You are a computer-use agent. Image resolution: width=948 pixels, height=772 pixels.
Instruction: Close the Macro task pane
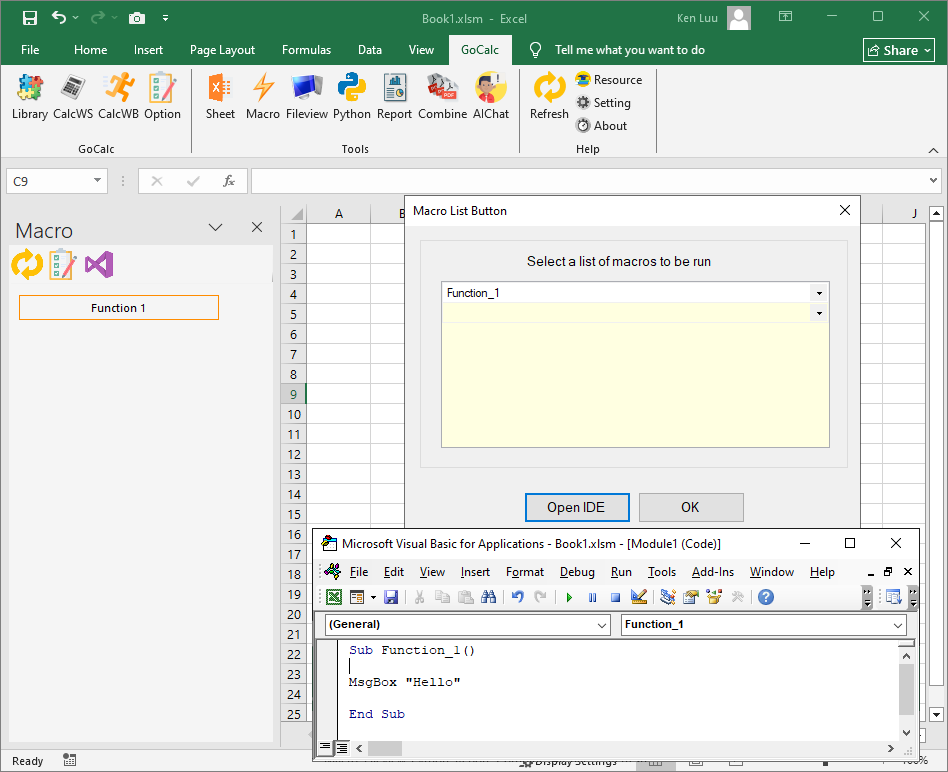coord(257,227)
